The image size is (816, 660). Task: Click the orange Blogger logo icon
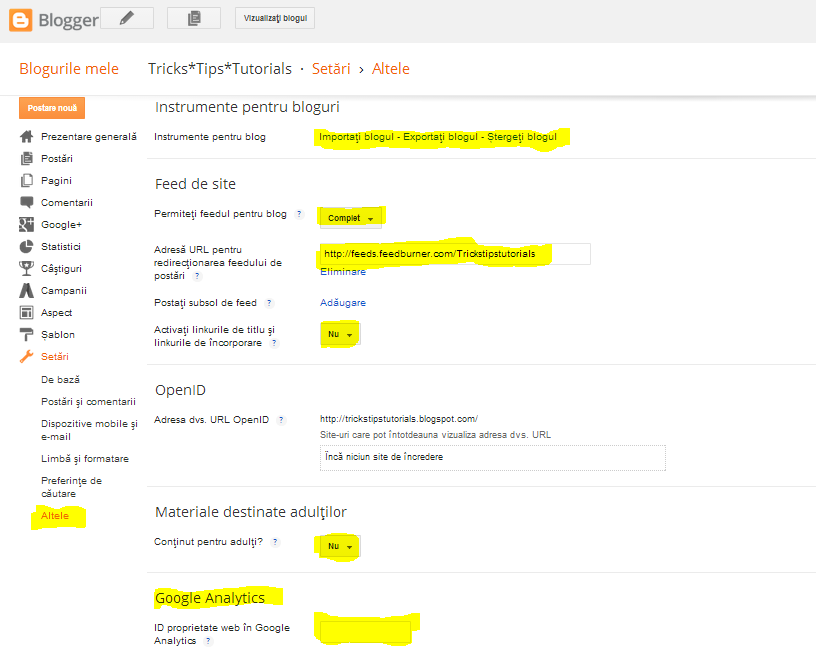pos(21,20)
